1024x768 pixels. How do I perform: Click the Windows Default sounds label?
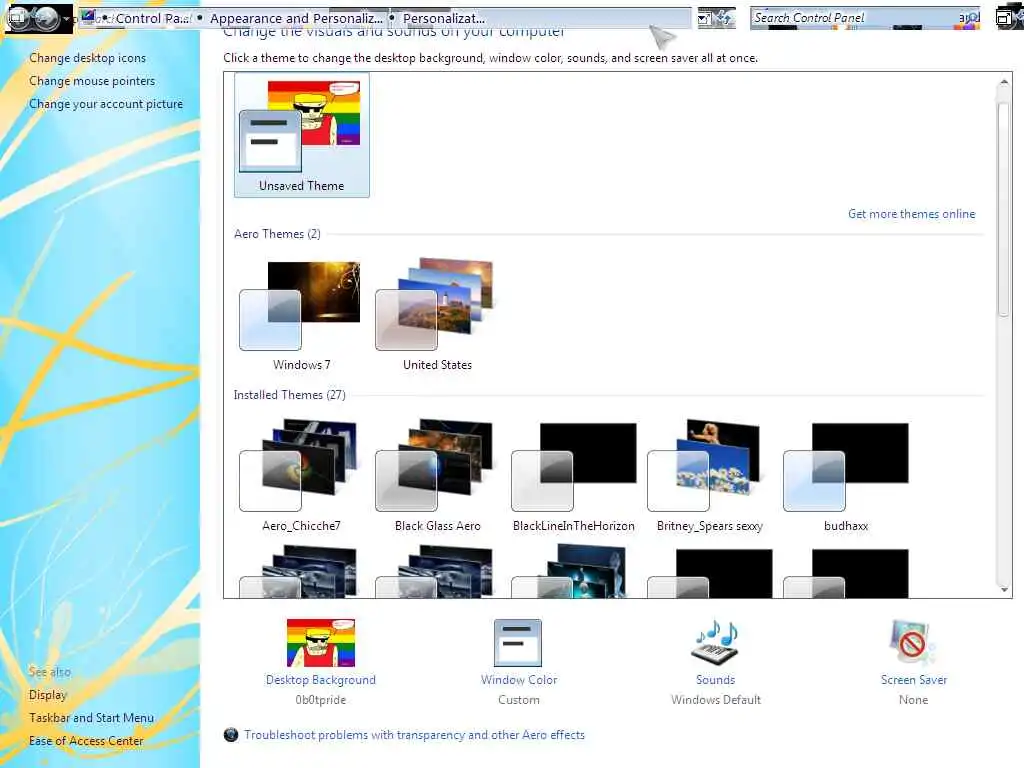[716, 699]
